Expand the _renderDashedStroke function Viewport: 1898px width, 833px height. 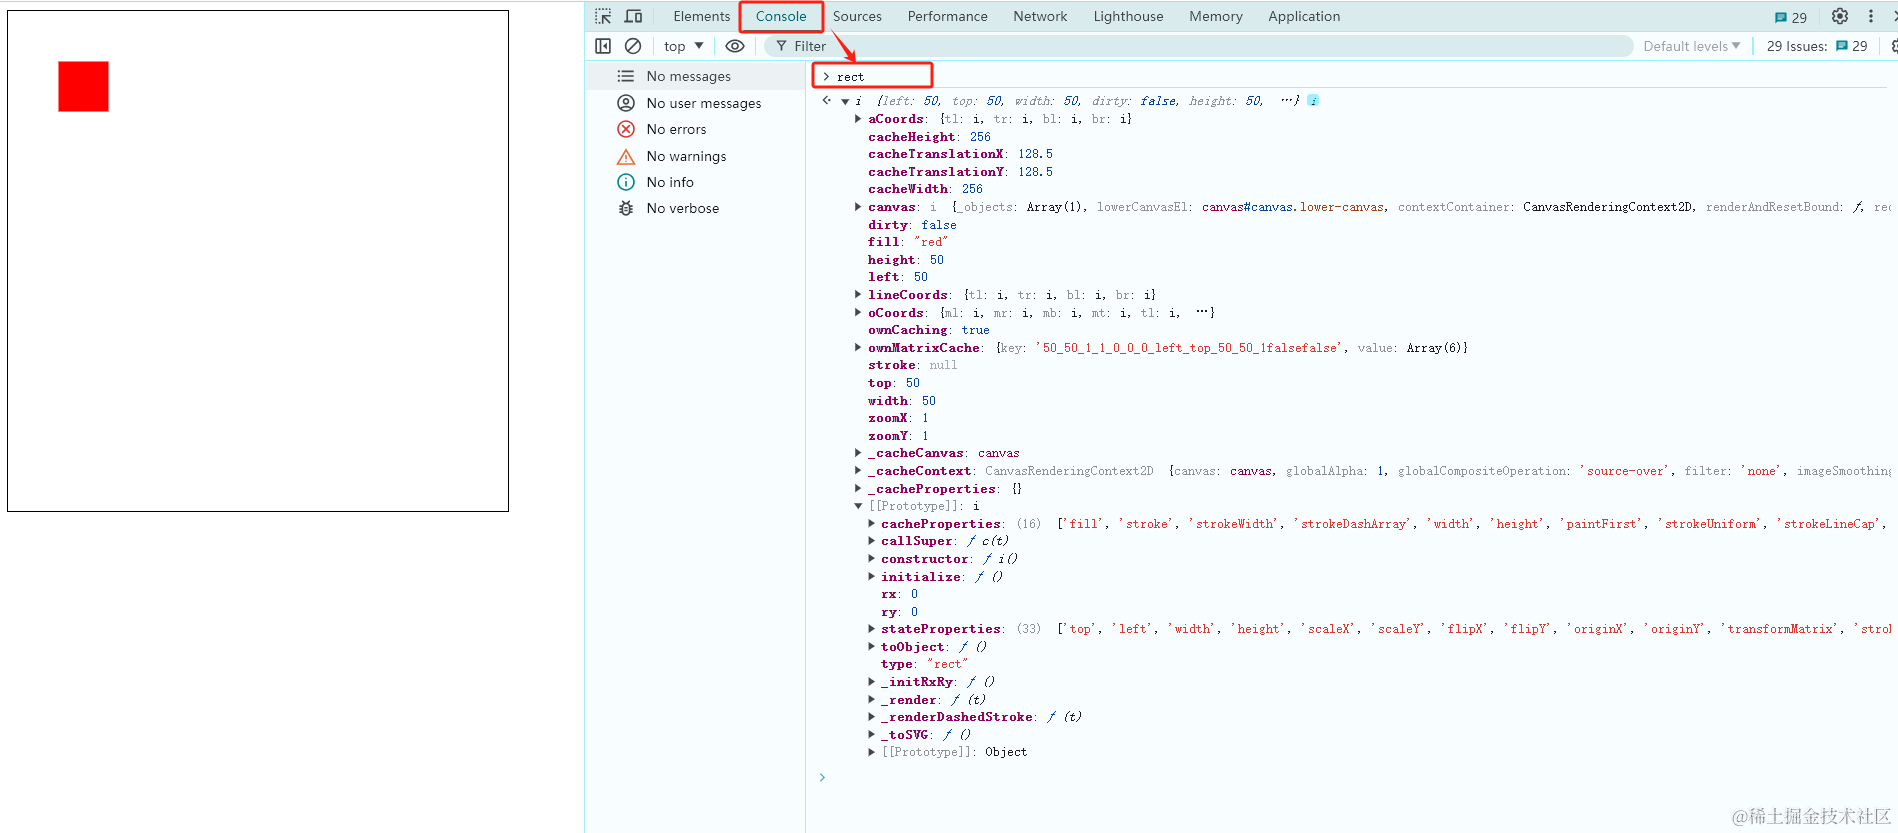pyautogui.click(x=871, y=717)
